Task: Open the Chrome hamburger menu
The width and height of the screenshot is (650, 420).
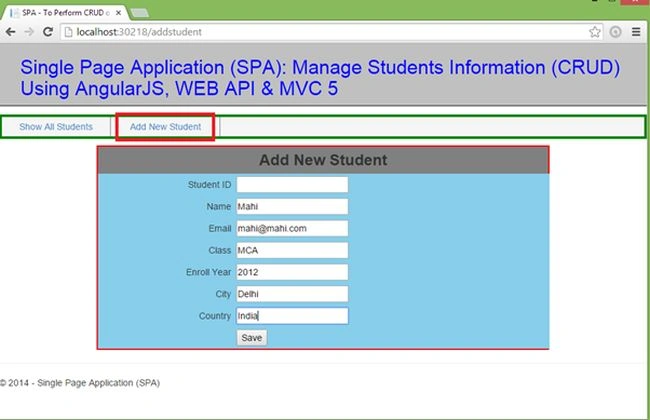Action: [636, 32]
